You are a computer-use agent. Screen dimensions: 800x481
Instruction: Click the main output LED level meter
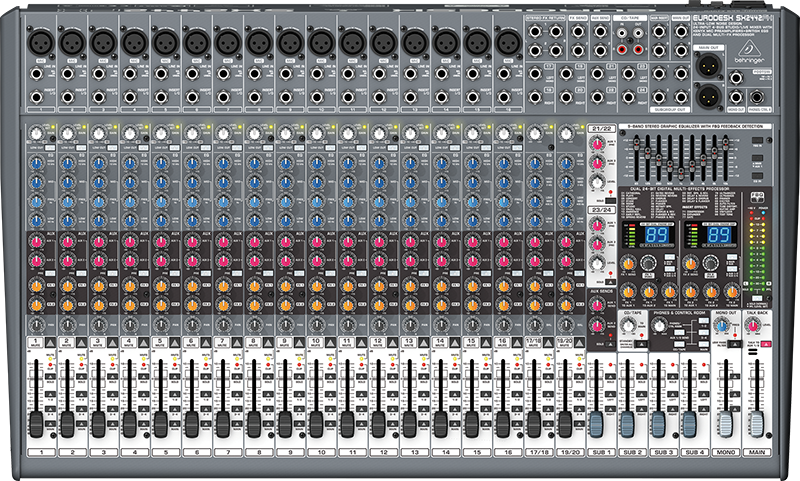[758, 250]
